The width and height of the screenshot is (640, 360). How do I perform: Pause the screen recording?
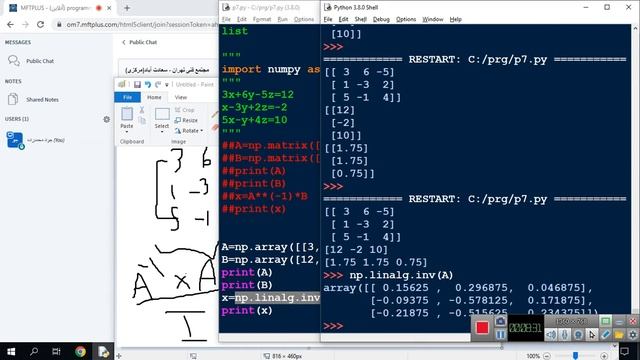[x=500, y=335]
